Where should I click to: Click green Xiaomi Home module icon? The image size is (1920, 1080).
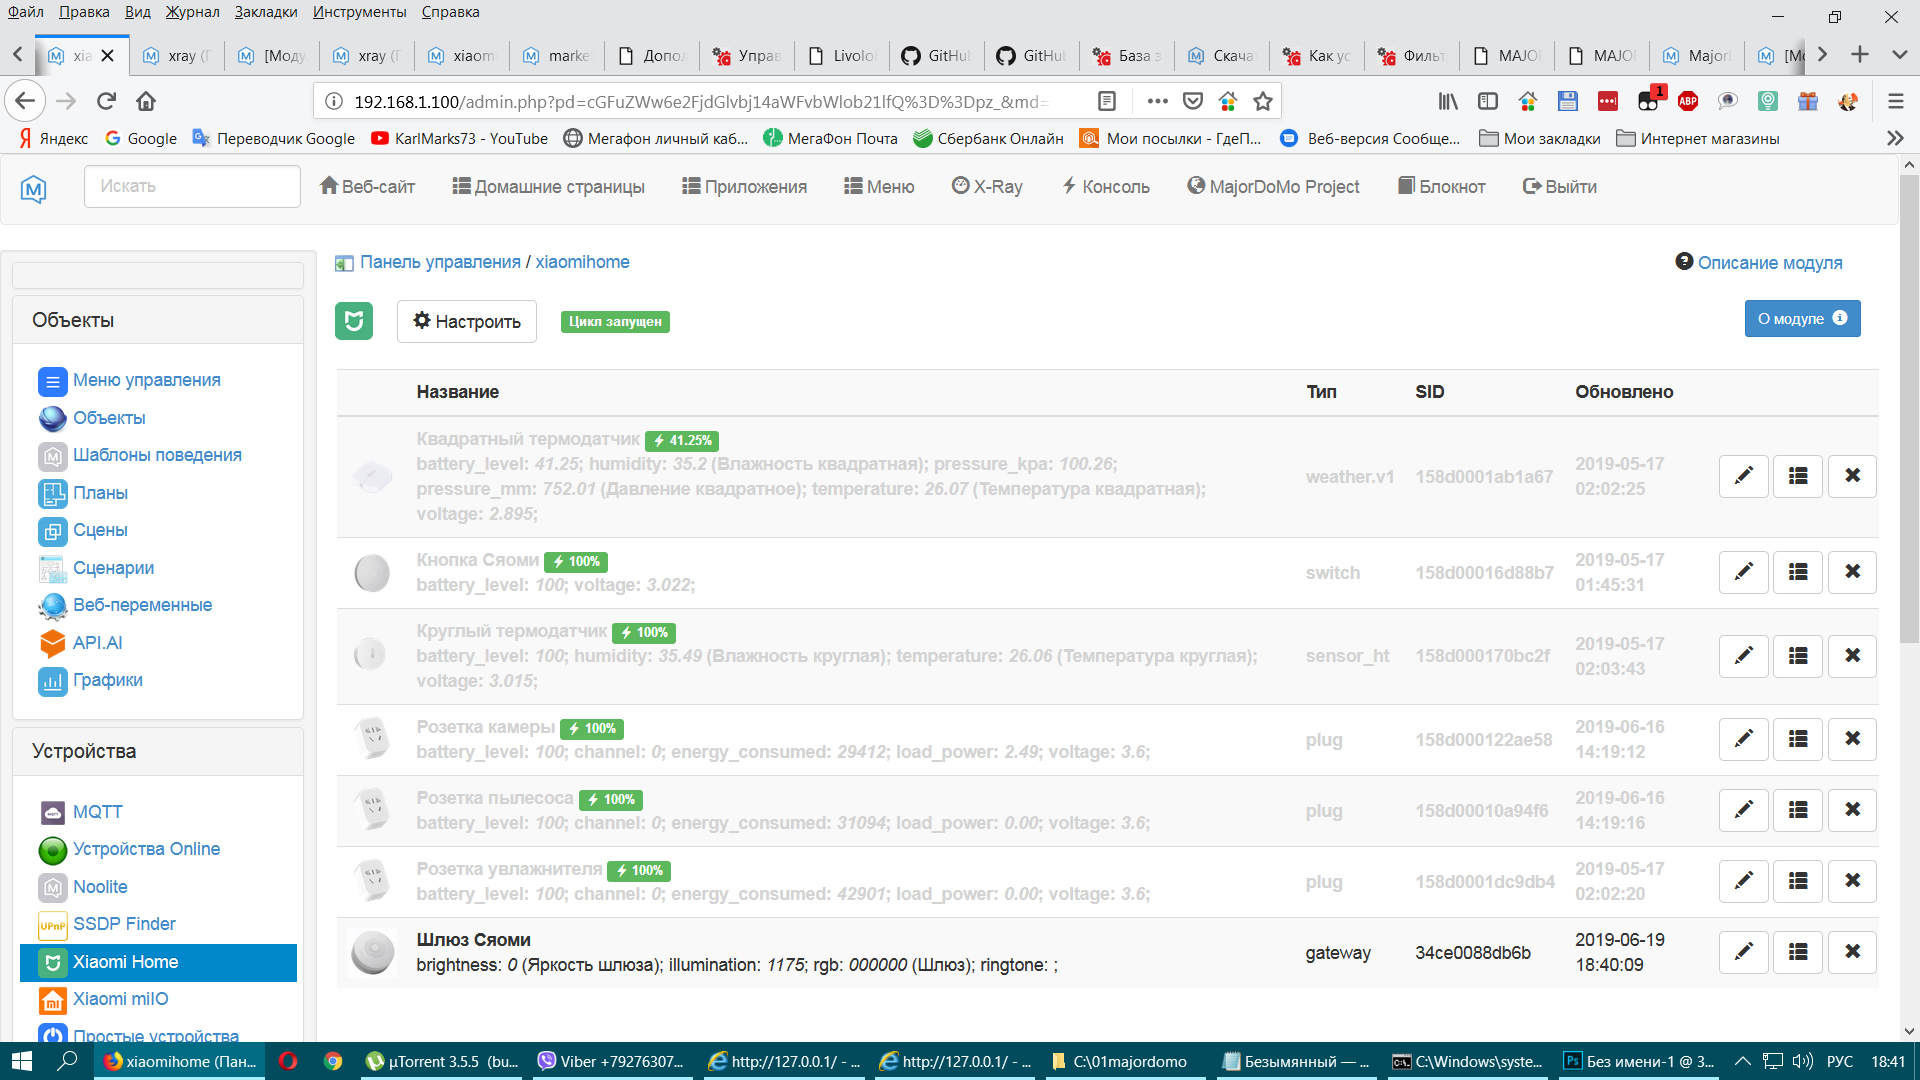[x=354, y=321]
